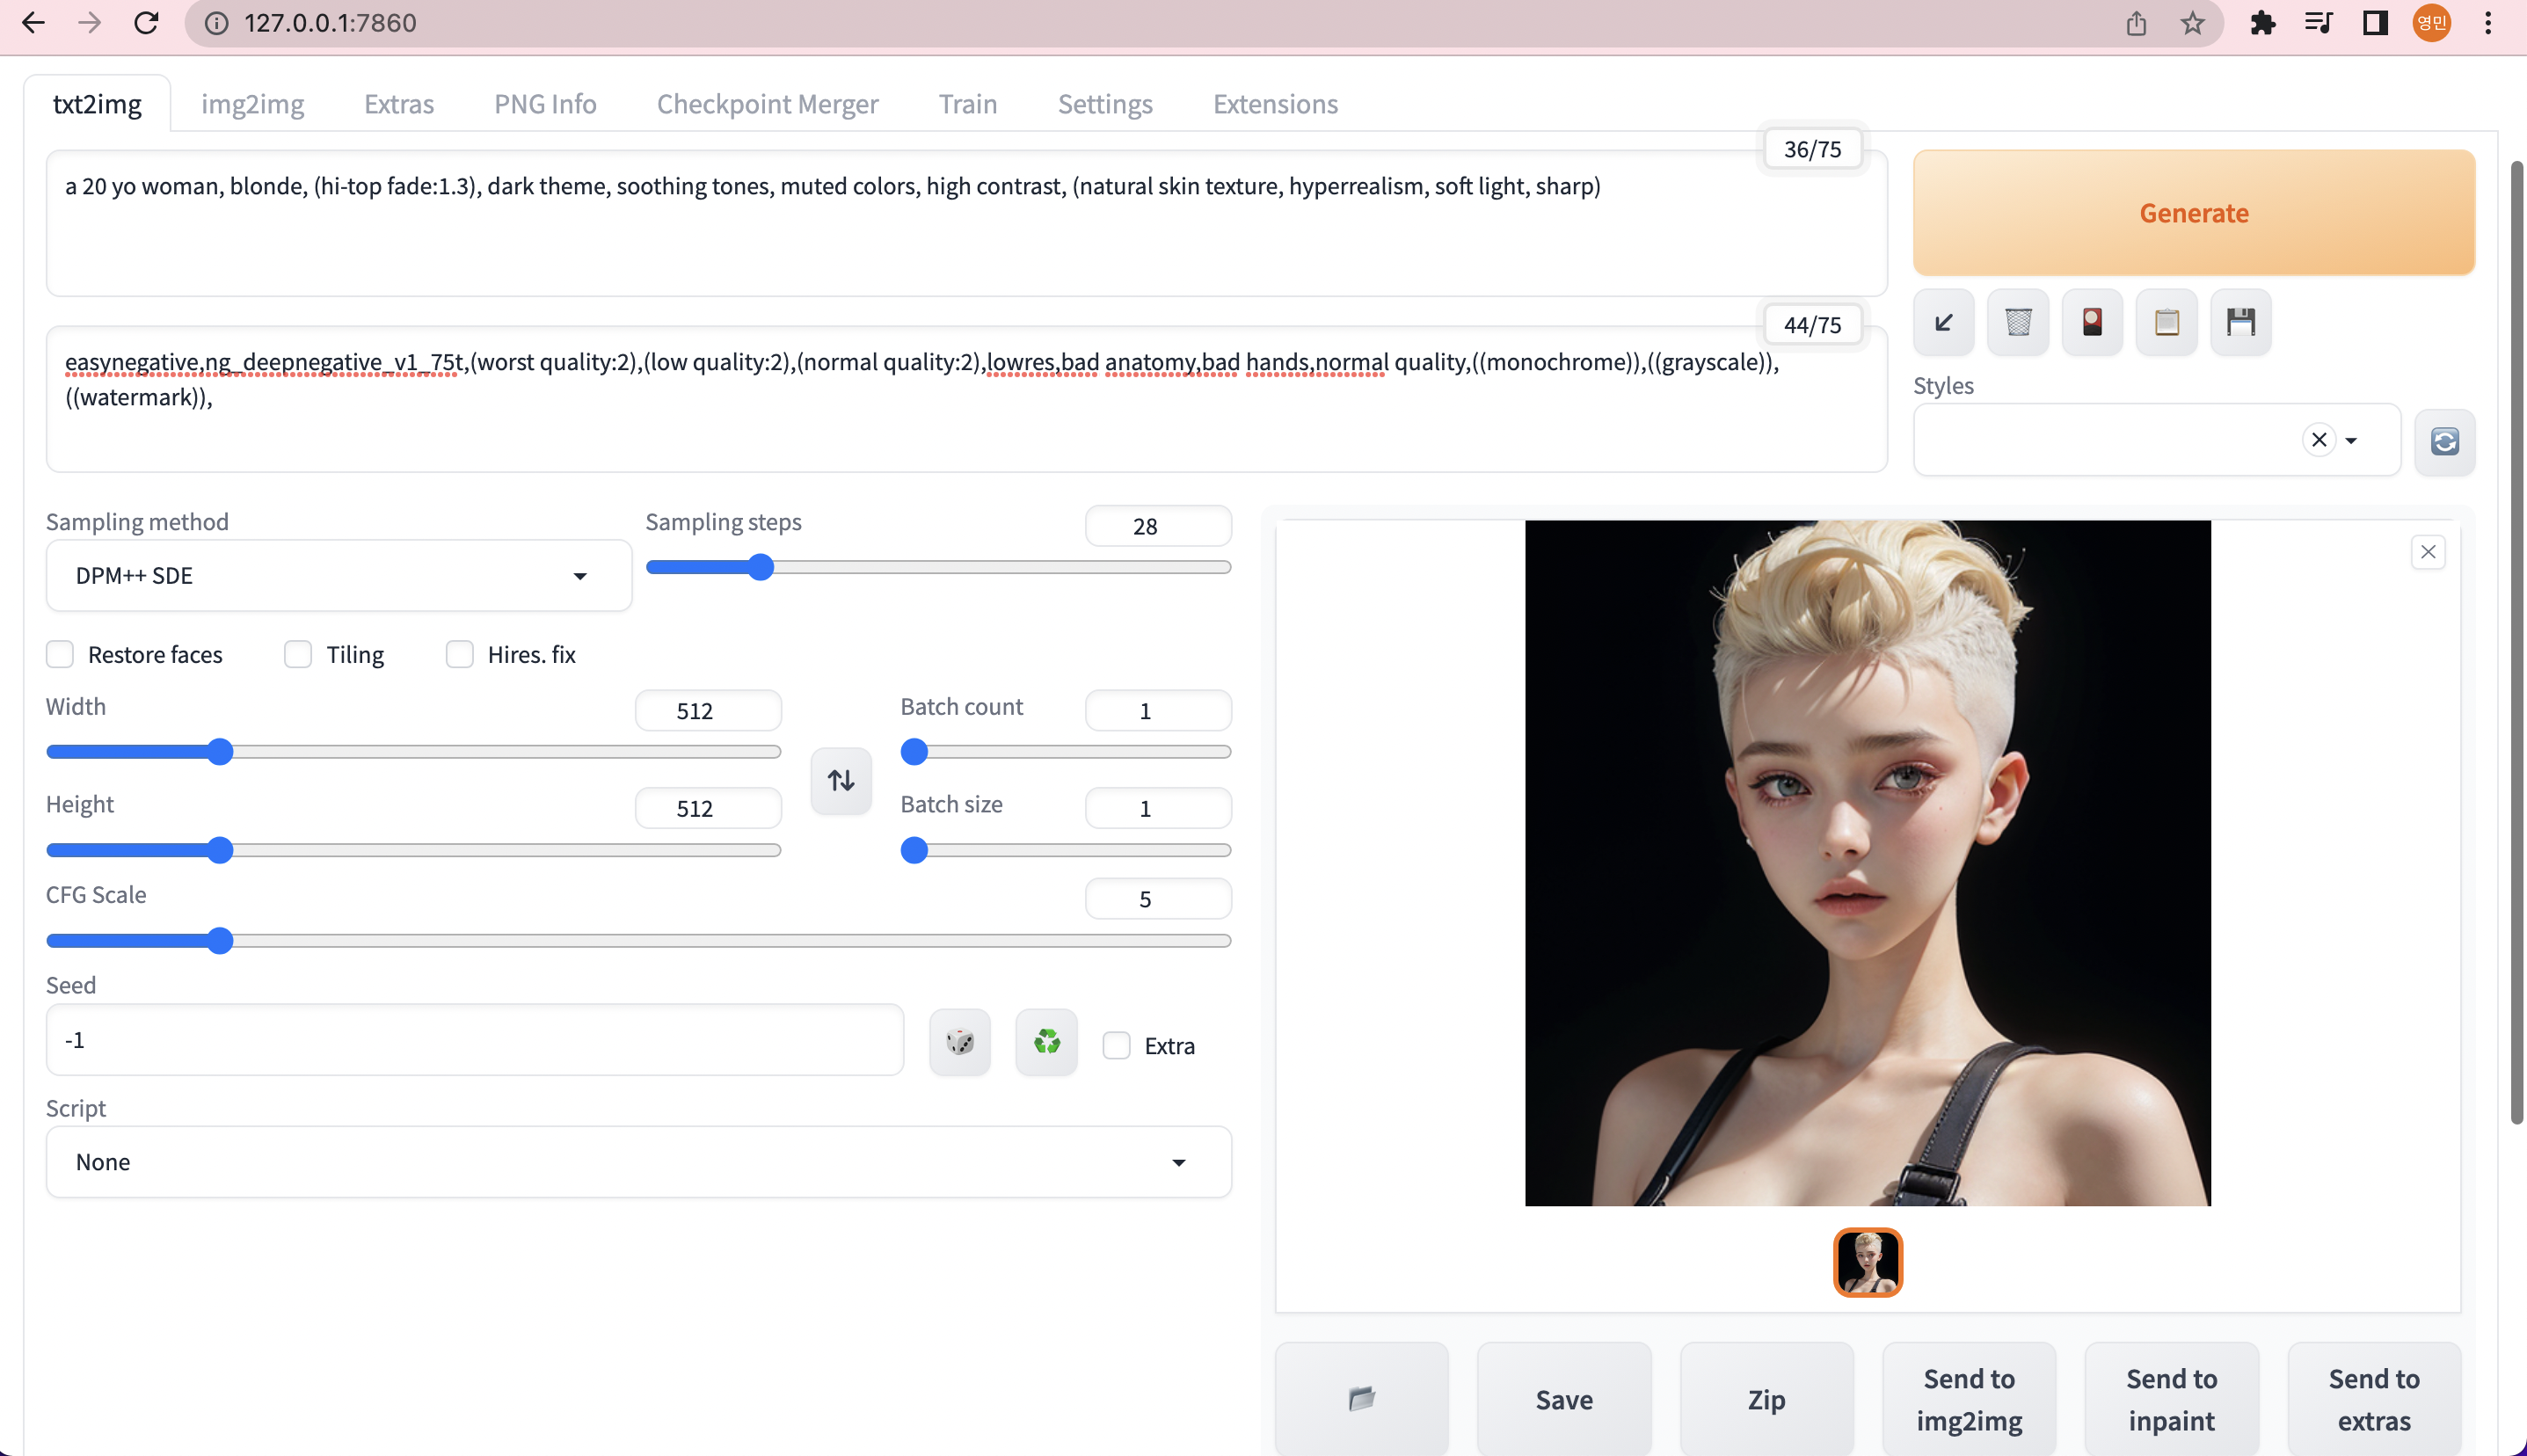Image resolution: width=2527 pixels, height=1456 pixels.
Task: Open the Sampling method dropdown
Action: pyautogui.click(x=338, y=576)
